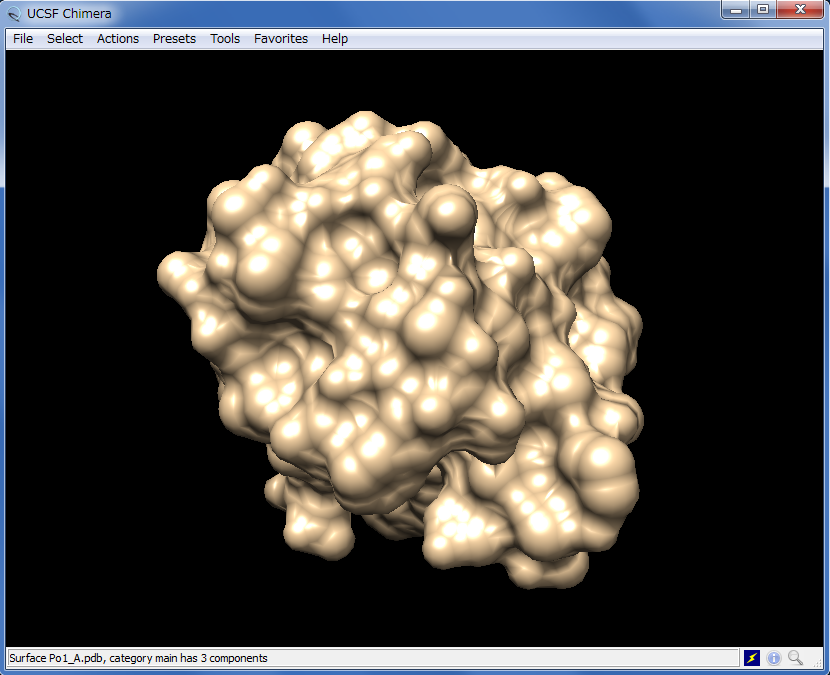Open the Tools menu
The image size is (830, 675).
point(225,39)
